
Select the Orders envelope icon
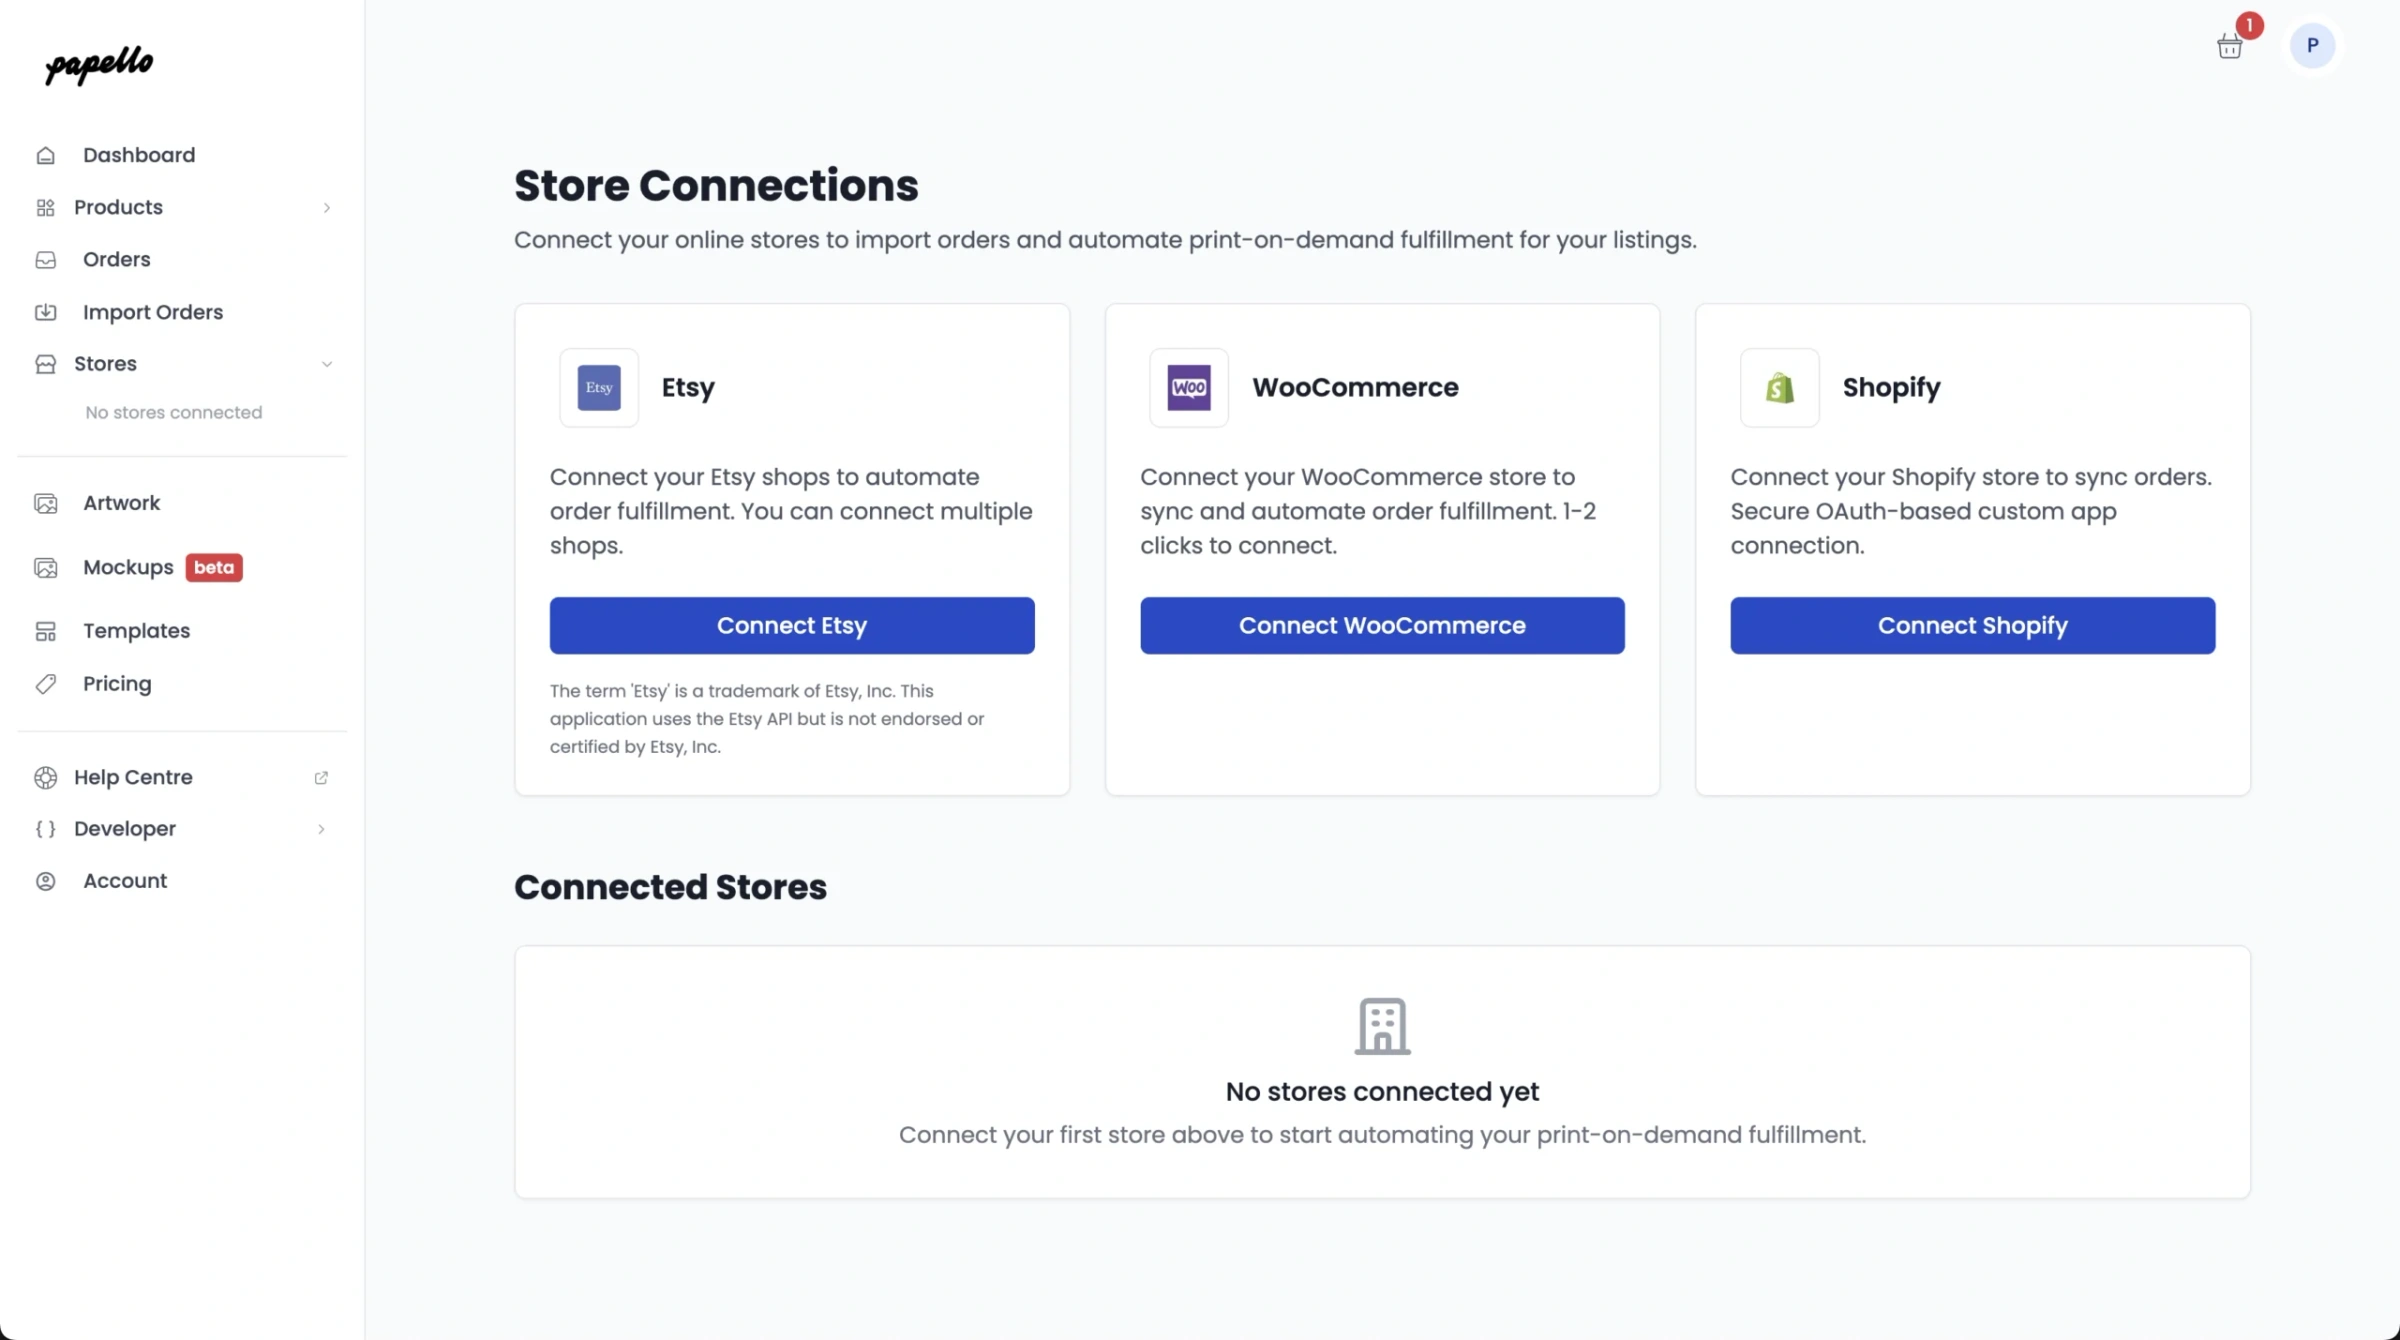(x=46, y=259)
